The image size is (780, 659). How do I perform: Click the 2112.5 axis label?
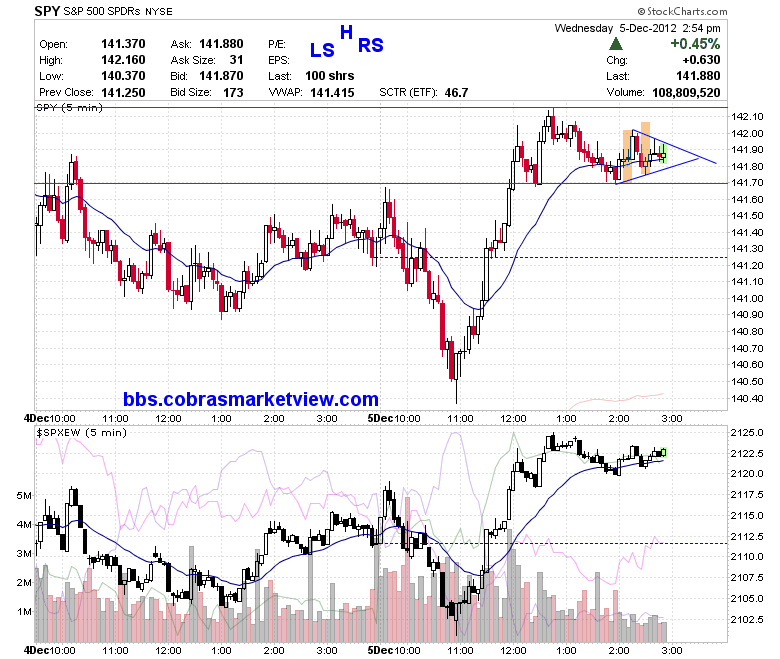coord(747,536)
